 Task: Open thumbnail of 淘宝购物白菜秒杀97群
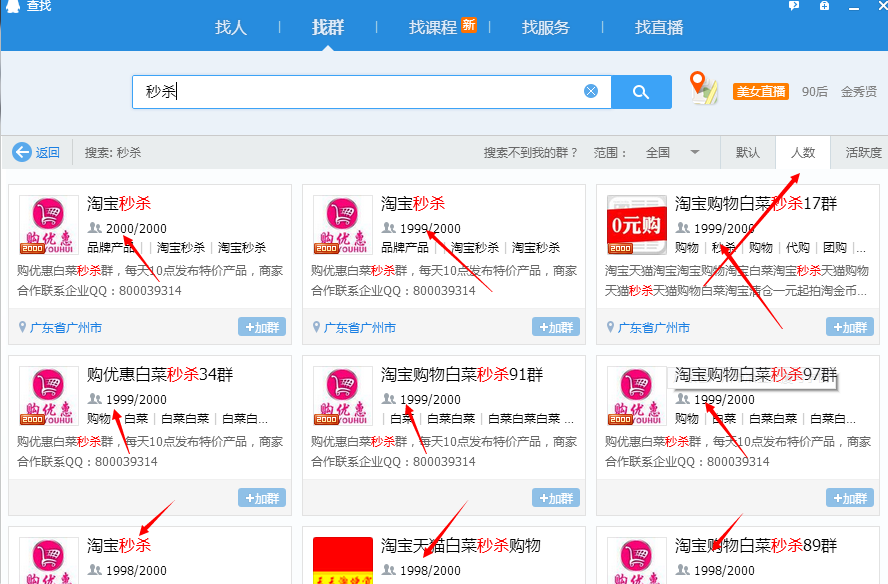tap(637, 396)
